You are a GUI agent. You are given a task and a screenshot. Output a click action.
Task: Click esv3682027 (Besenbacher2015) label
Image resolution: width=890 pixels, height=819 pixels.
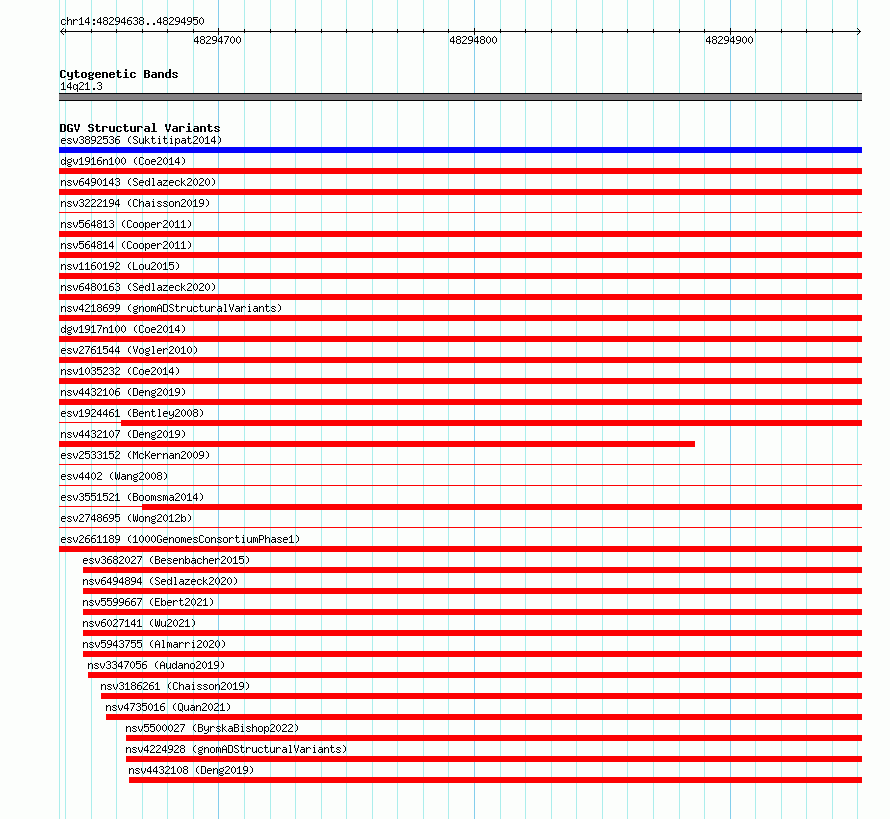[x=166, y=560]
